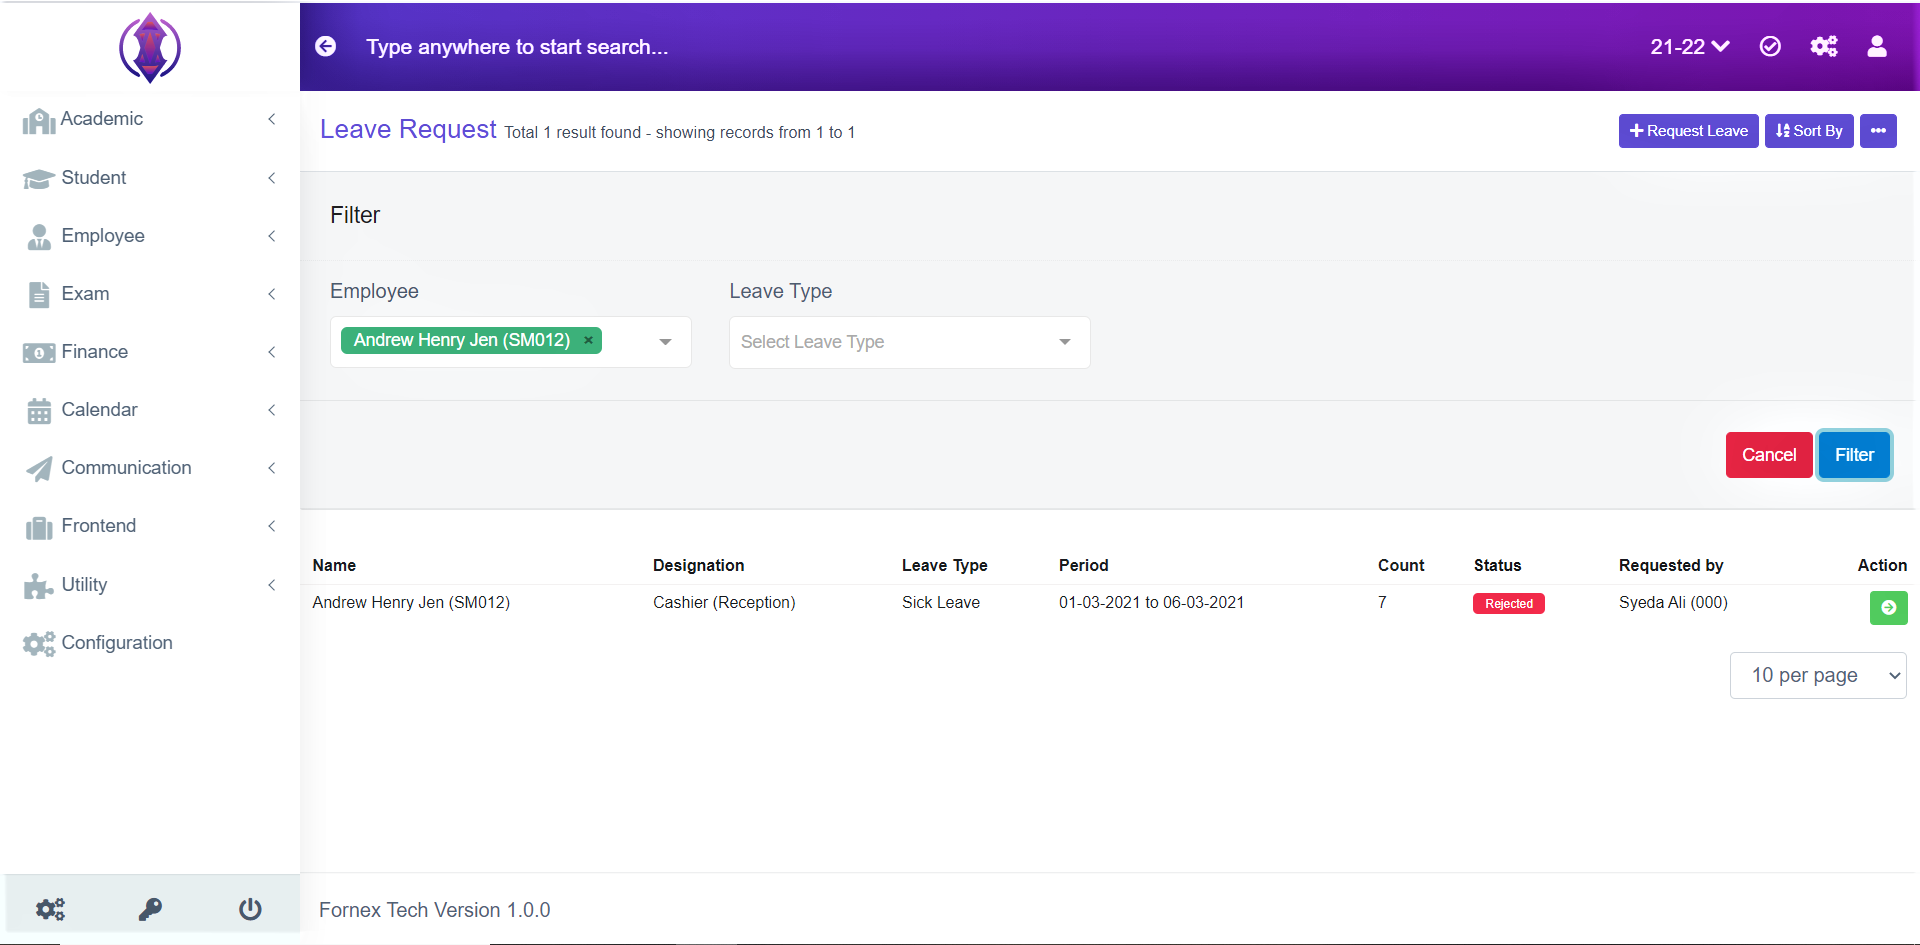1920x945 pixels.
Task: Open the Communication menu item
Action: click(150, 468)
